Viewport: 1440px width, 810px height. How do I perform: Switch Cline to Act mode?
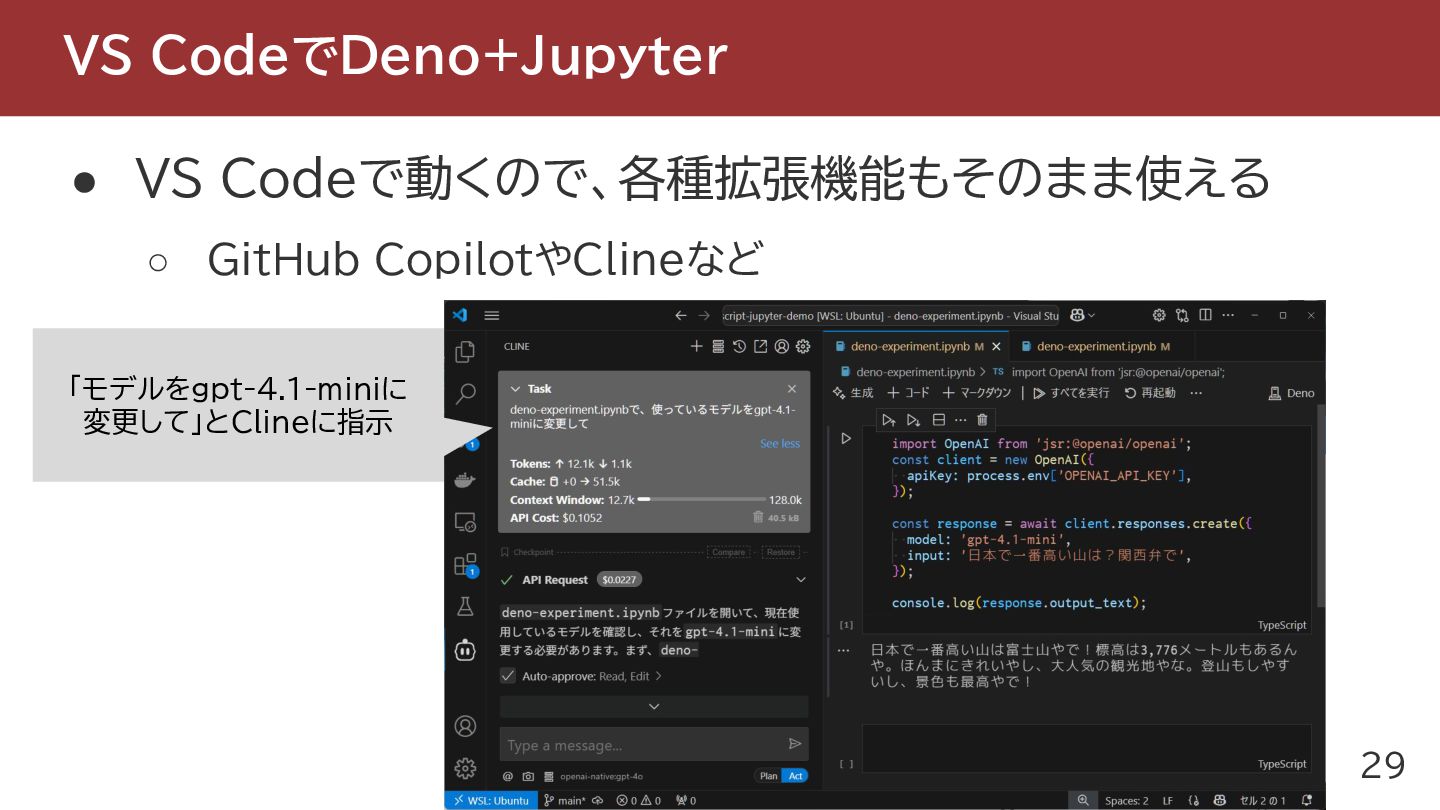795,776
